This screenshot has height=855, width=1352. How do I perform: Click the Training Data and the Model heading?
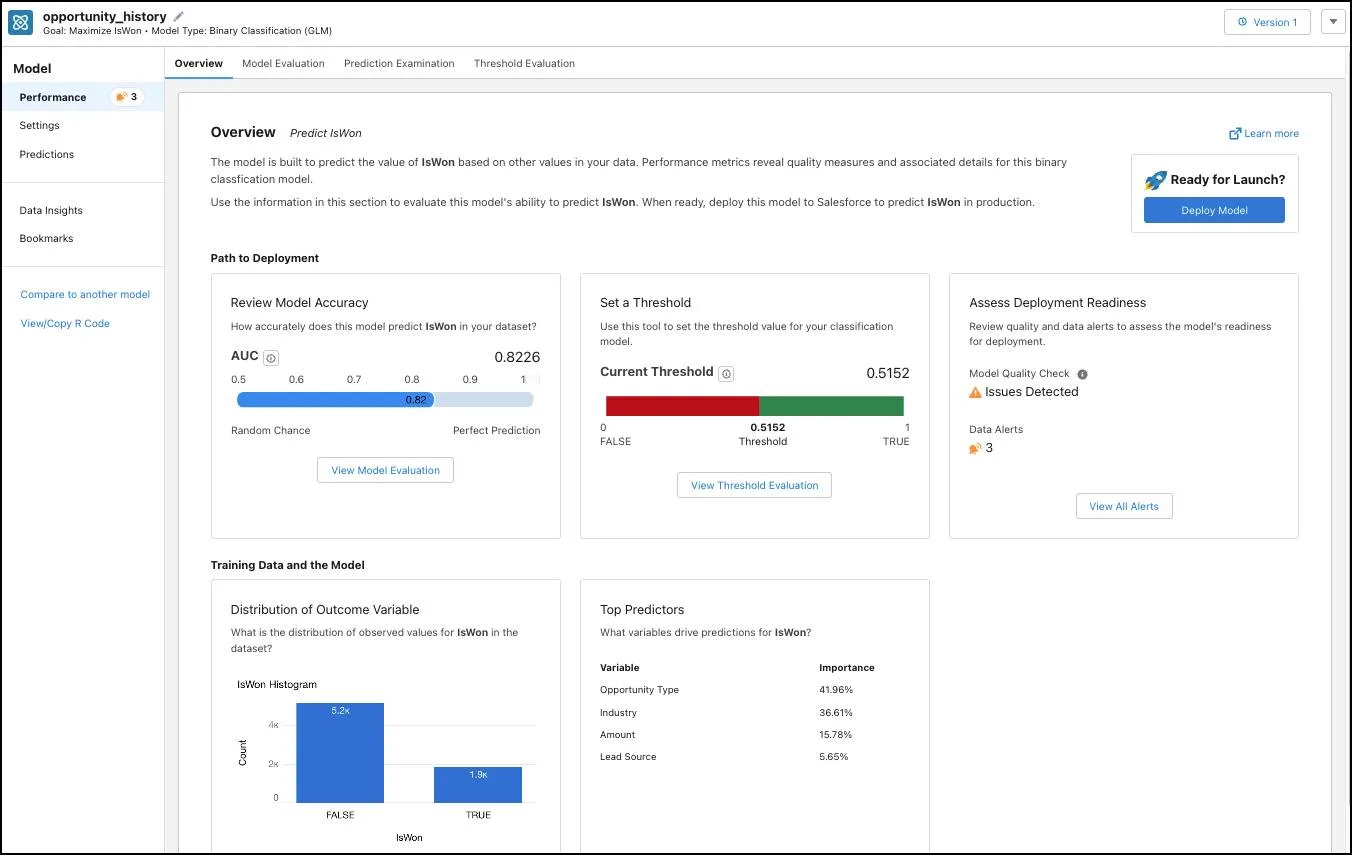point(288,565)
